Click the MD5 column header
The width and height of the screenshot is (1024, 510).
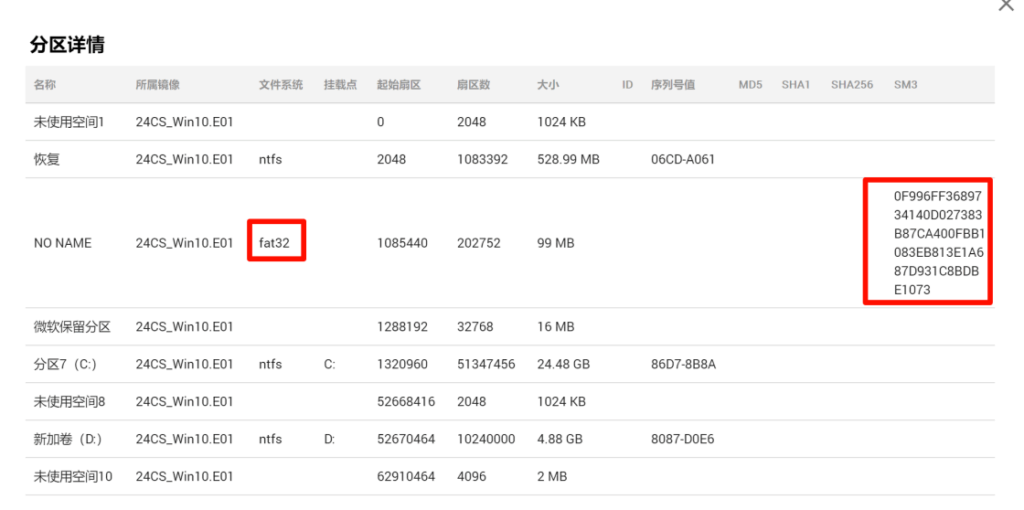[750, 85]
